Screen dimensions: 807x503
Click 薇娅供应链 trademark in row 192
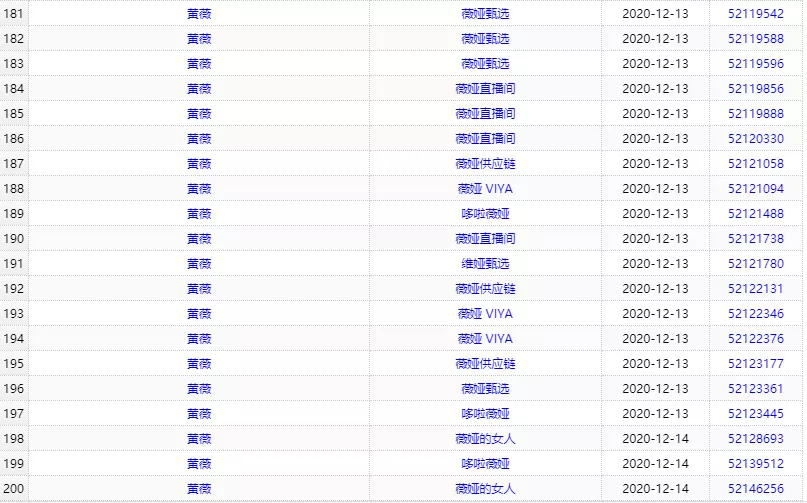click(x=485, y=289)
